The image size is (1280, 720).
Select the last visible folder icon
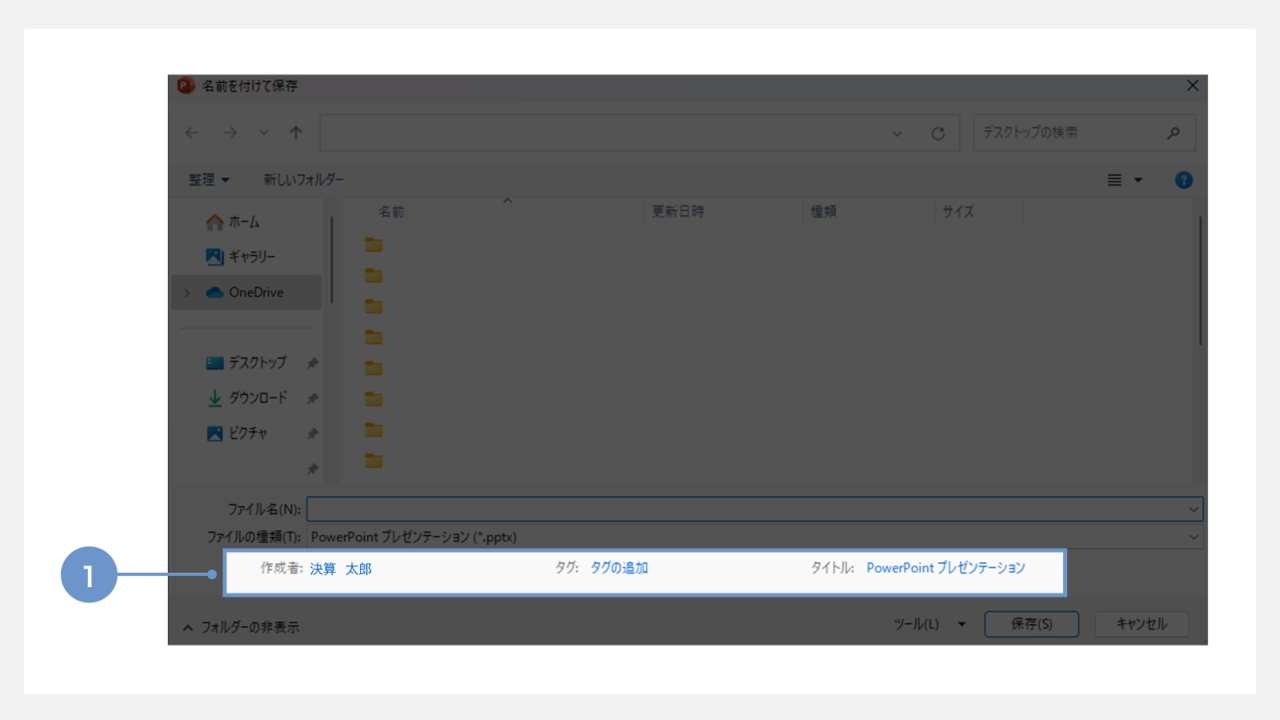click(x=374, y=461)
